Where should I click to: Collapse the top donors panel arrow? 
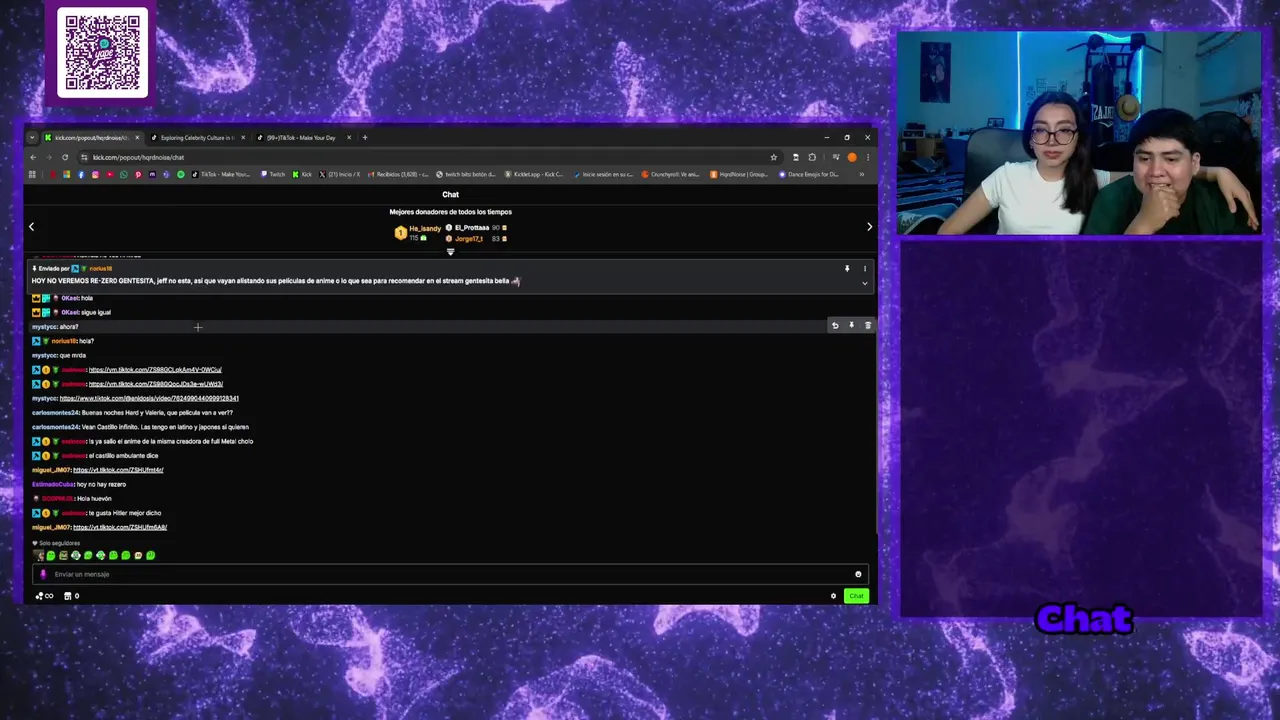pyautogui.click(x=450, y=251)
